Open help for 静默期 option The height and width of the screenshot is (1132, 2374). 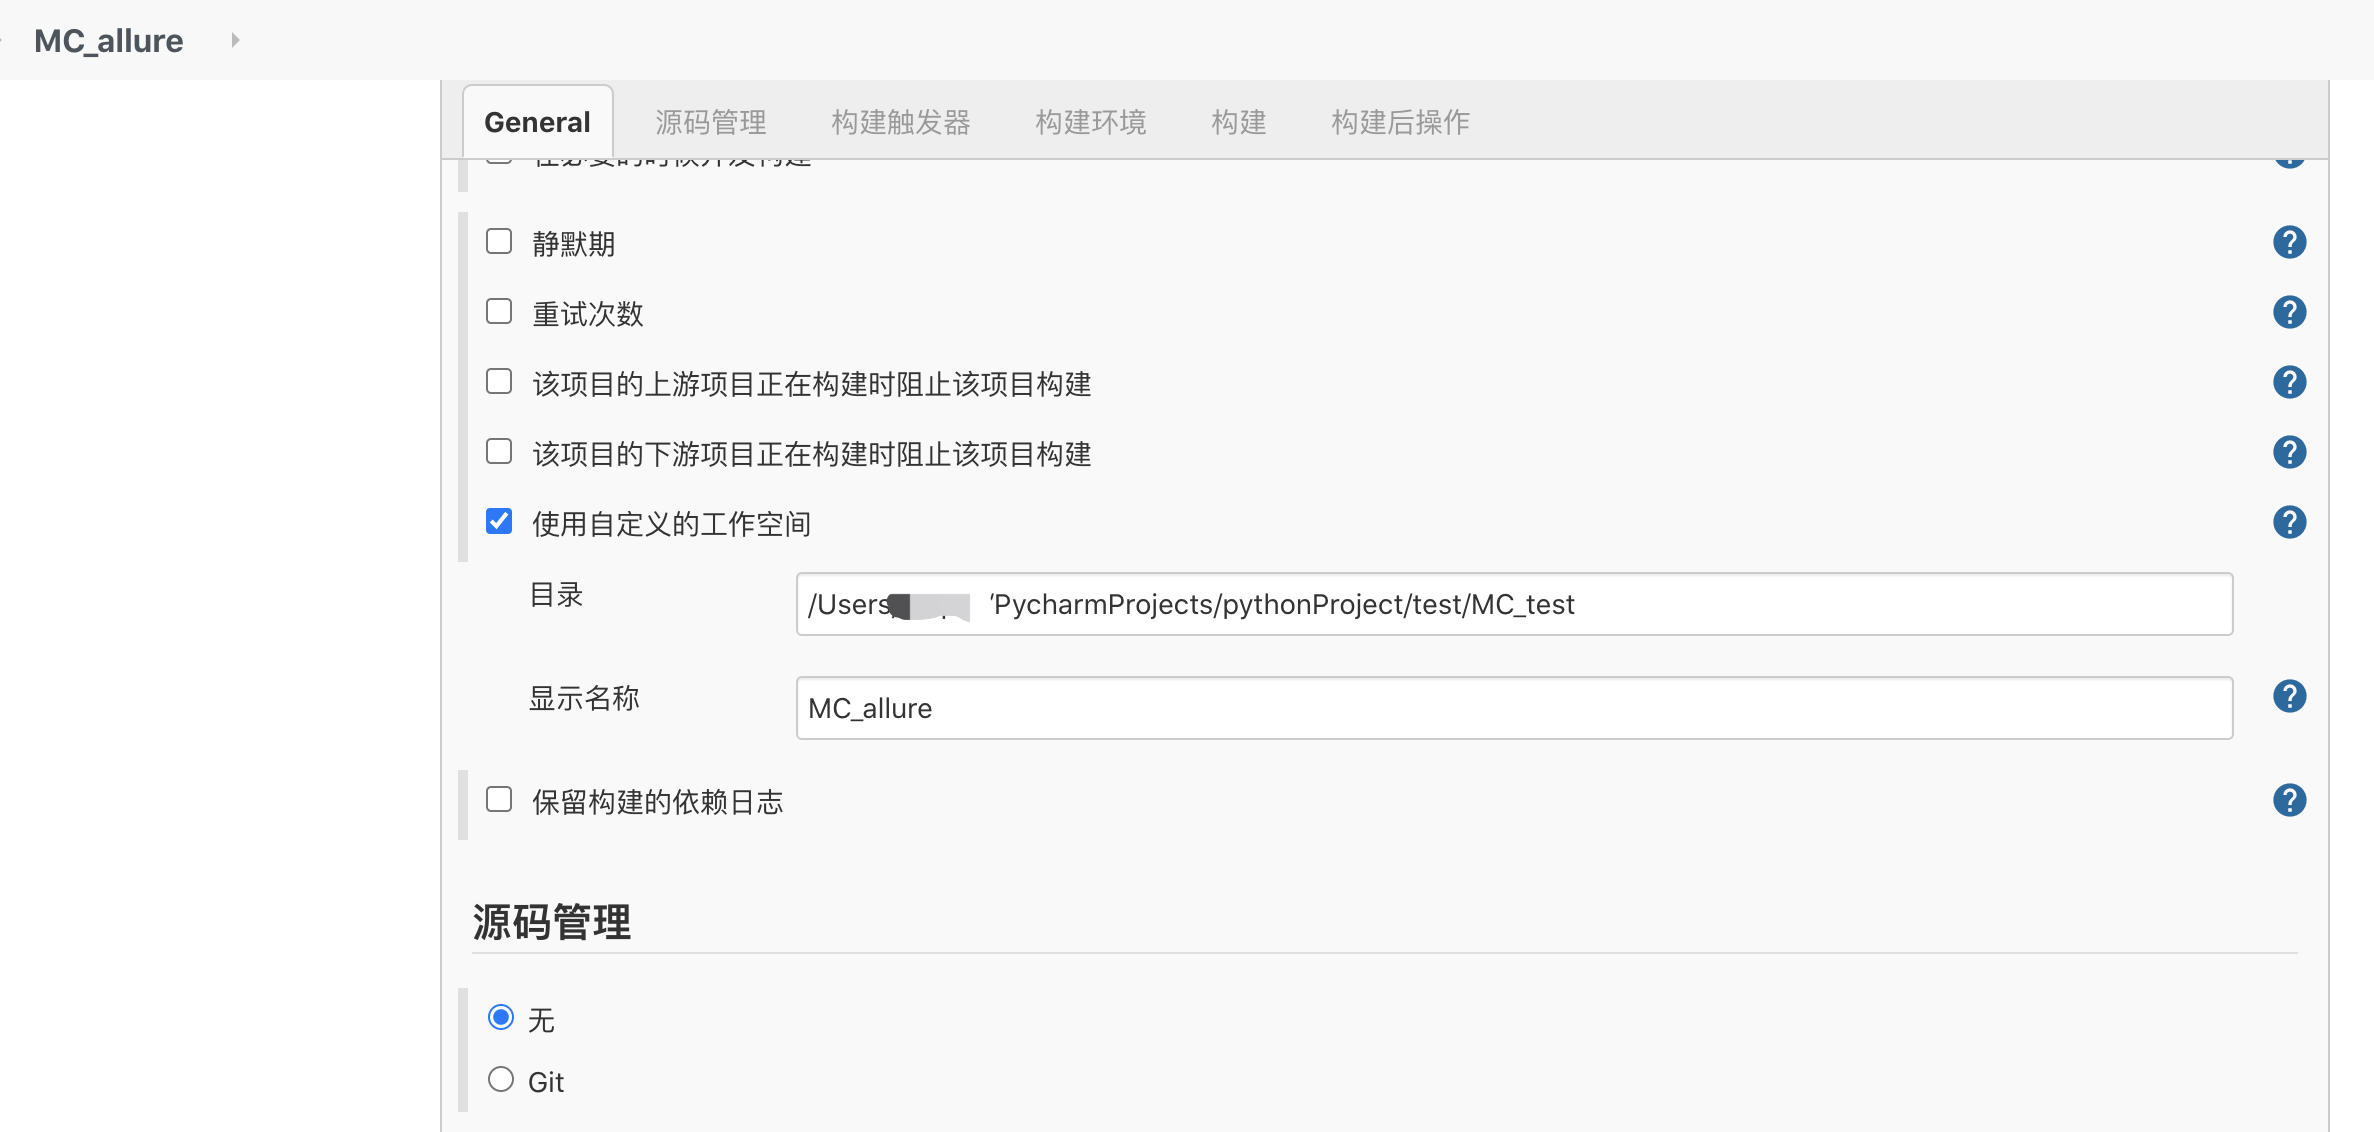tap(2289, 242)
